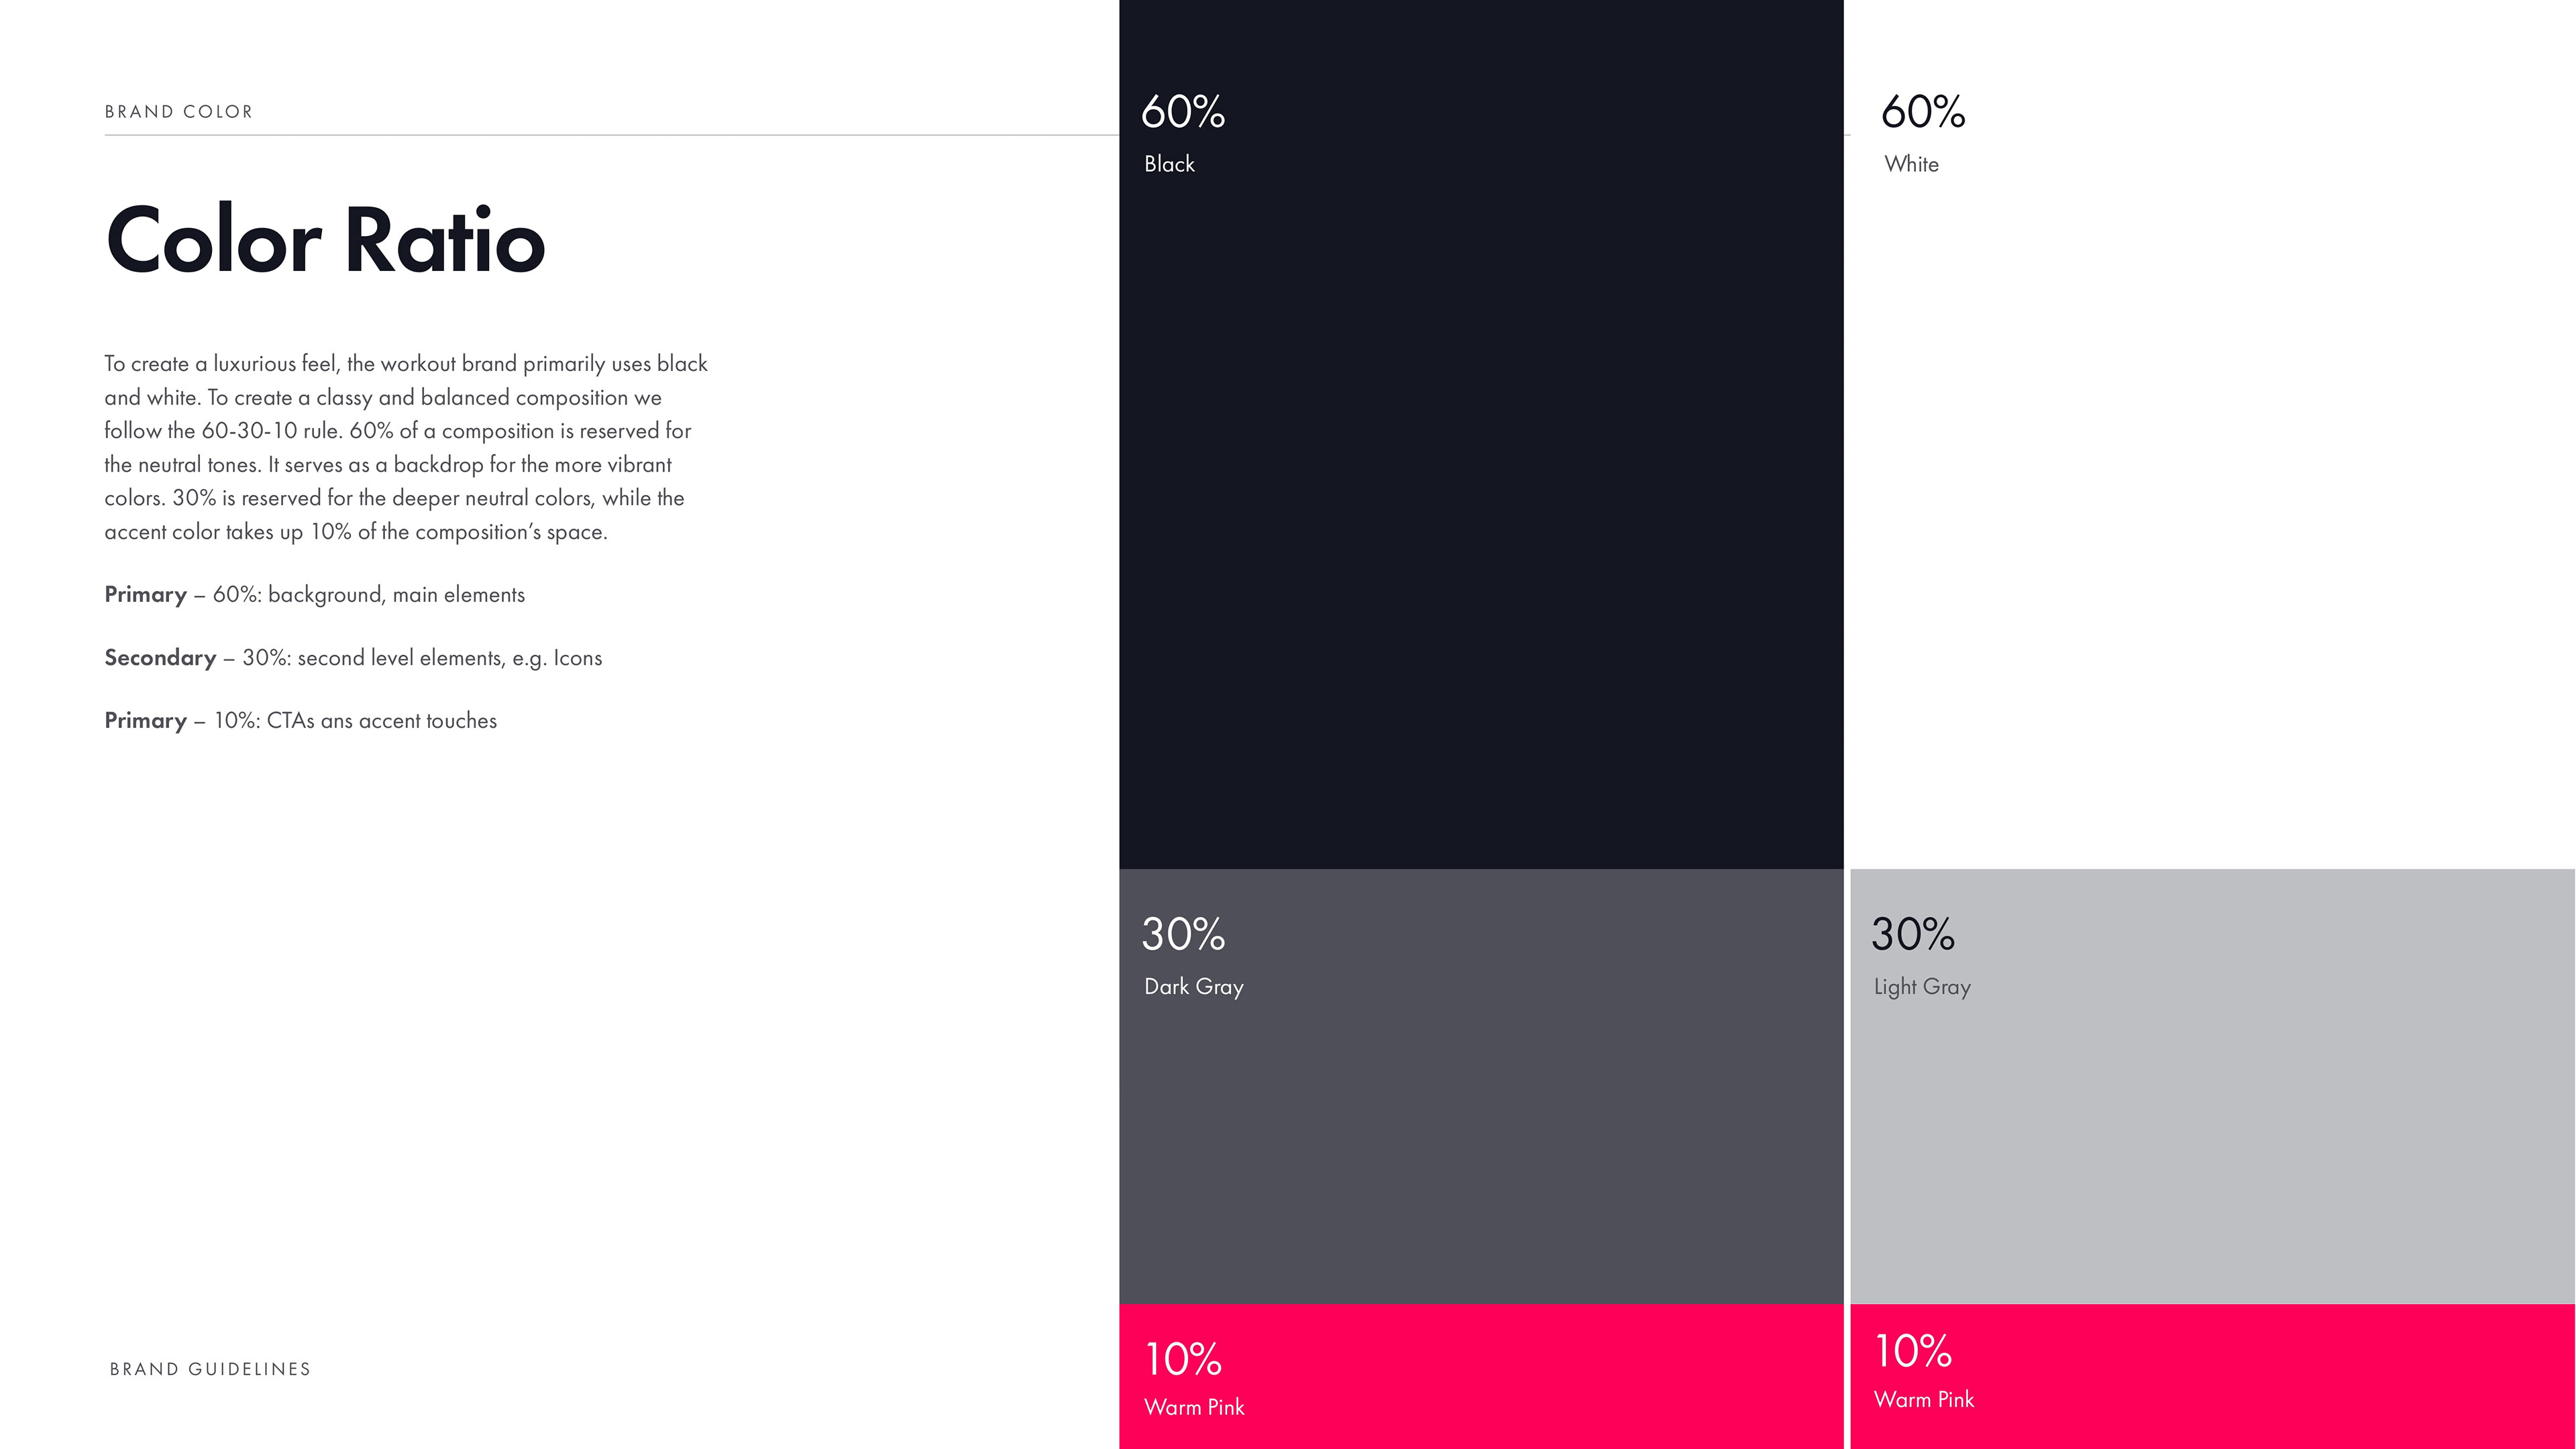This screenshot has height=1449, width=2576.
Task: Click the Secondary 30% second level line
Action: pyautogui.click(x=353, y=658)
